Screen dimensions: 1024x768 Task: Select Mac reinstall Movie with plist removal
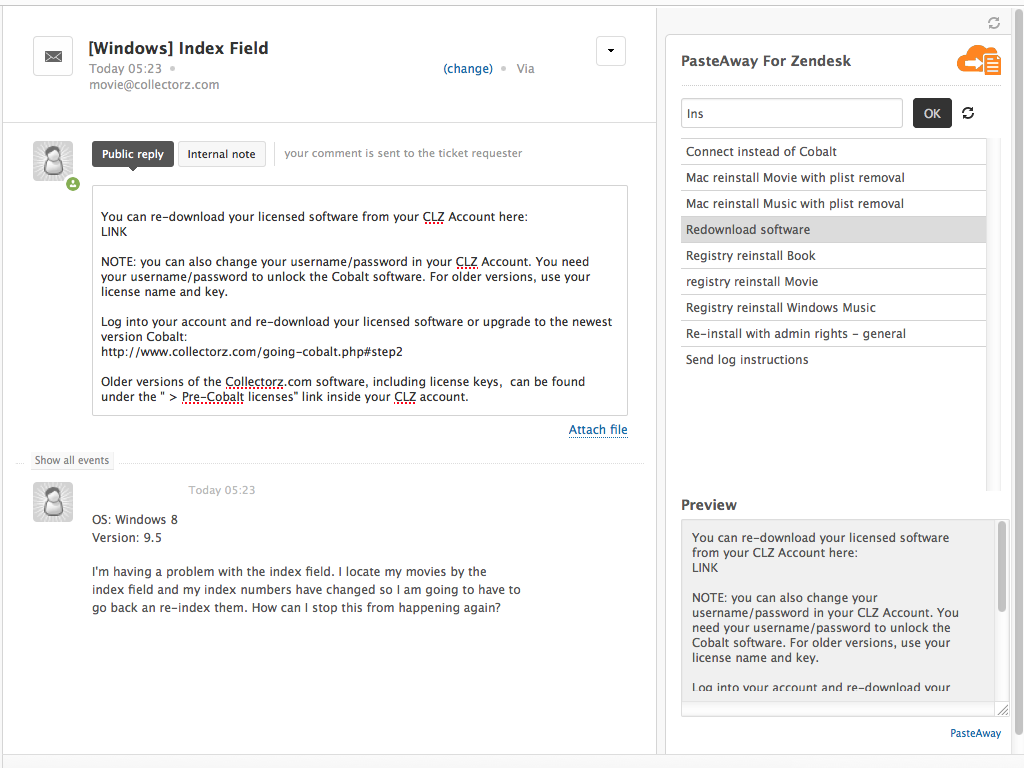point(795,178)
